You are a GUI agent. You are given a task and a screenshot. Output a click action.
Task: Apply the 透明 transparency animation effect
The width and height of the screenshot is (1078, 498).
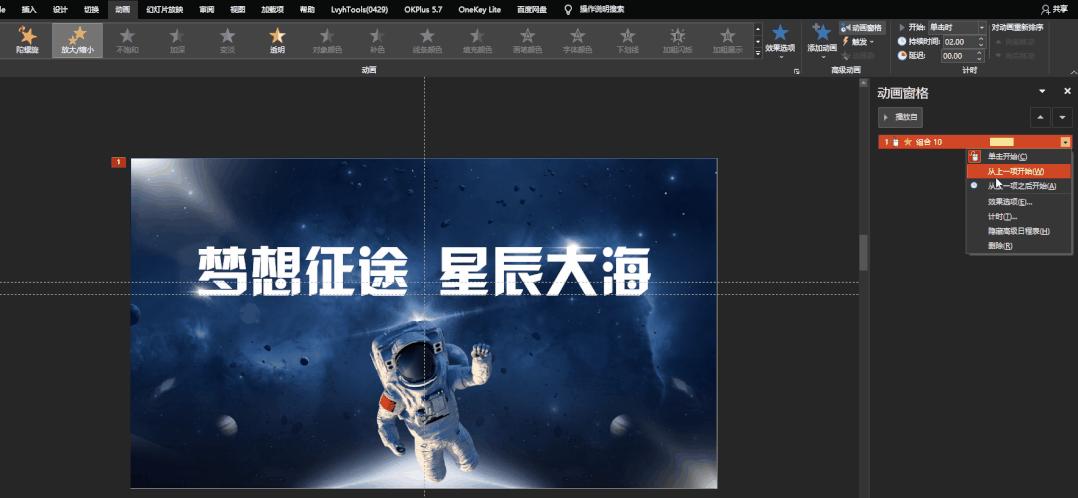point(277,40)
